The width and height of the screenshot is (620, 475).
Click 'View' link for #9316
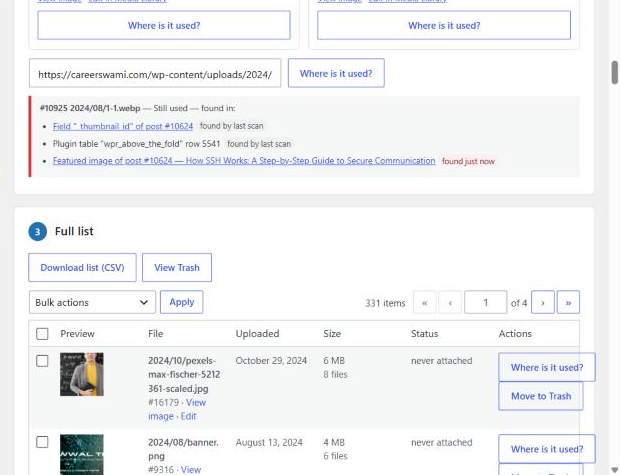pos(191,470)
